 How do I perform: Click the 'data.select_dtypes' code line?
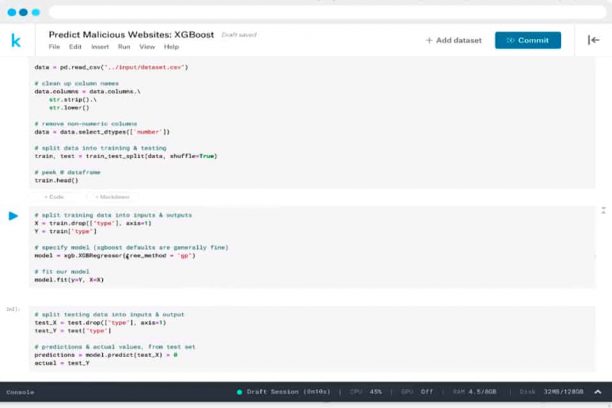102,132
